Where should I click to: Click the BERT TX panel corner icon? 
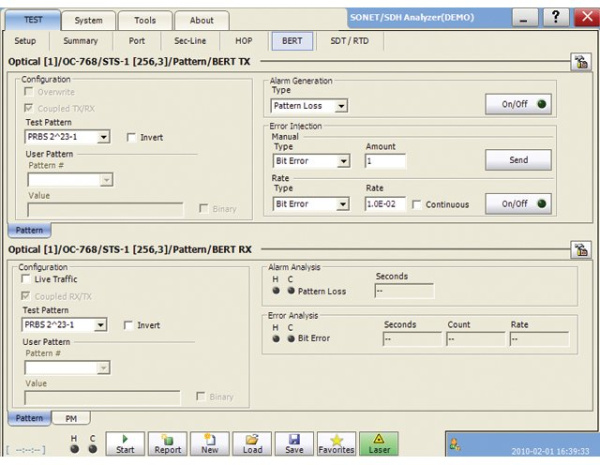click(577, 63)
